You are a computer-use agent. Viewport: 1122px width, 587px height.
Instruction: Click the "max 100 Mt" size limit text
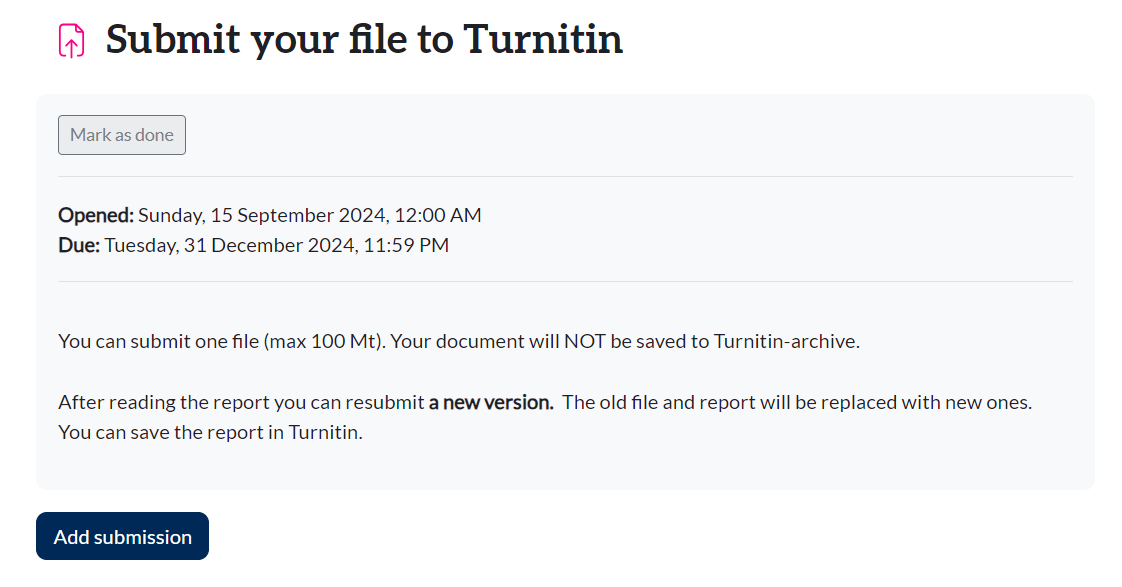pyautogui.click(x=325, y=341)
